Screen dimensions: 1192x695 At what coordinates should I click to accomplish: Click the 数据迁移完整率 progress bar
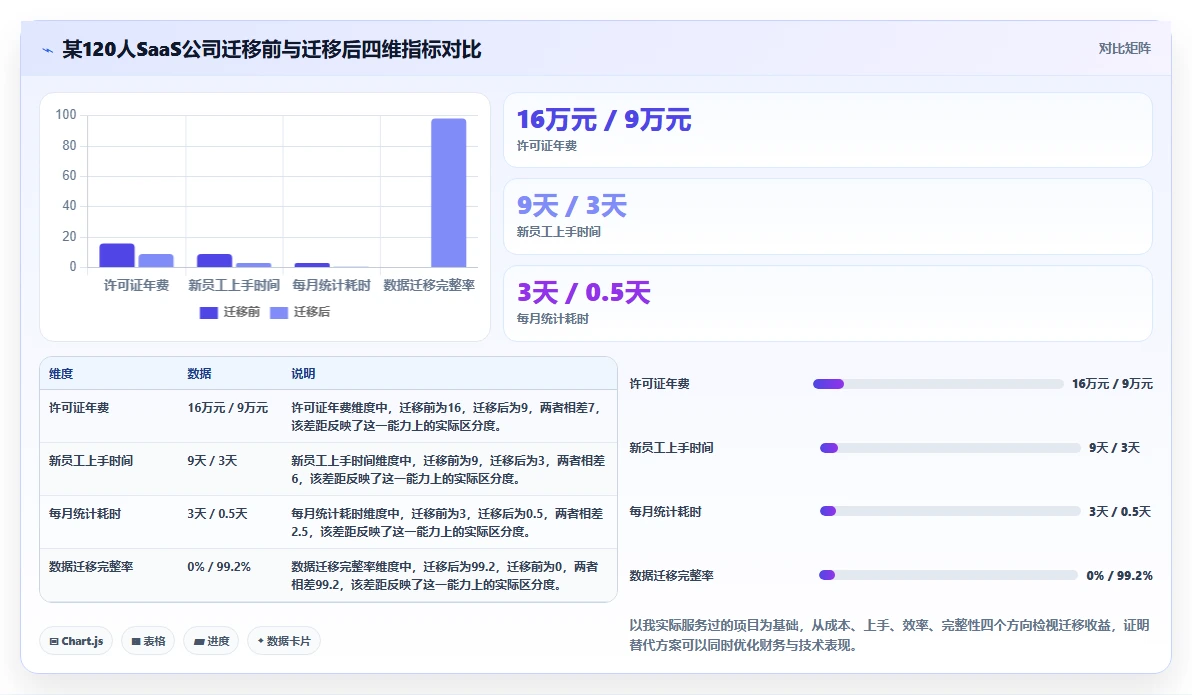(x=948, y=575)
